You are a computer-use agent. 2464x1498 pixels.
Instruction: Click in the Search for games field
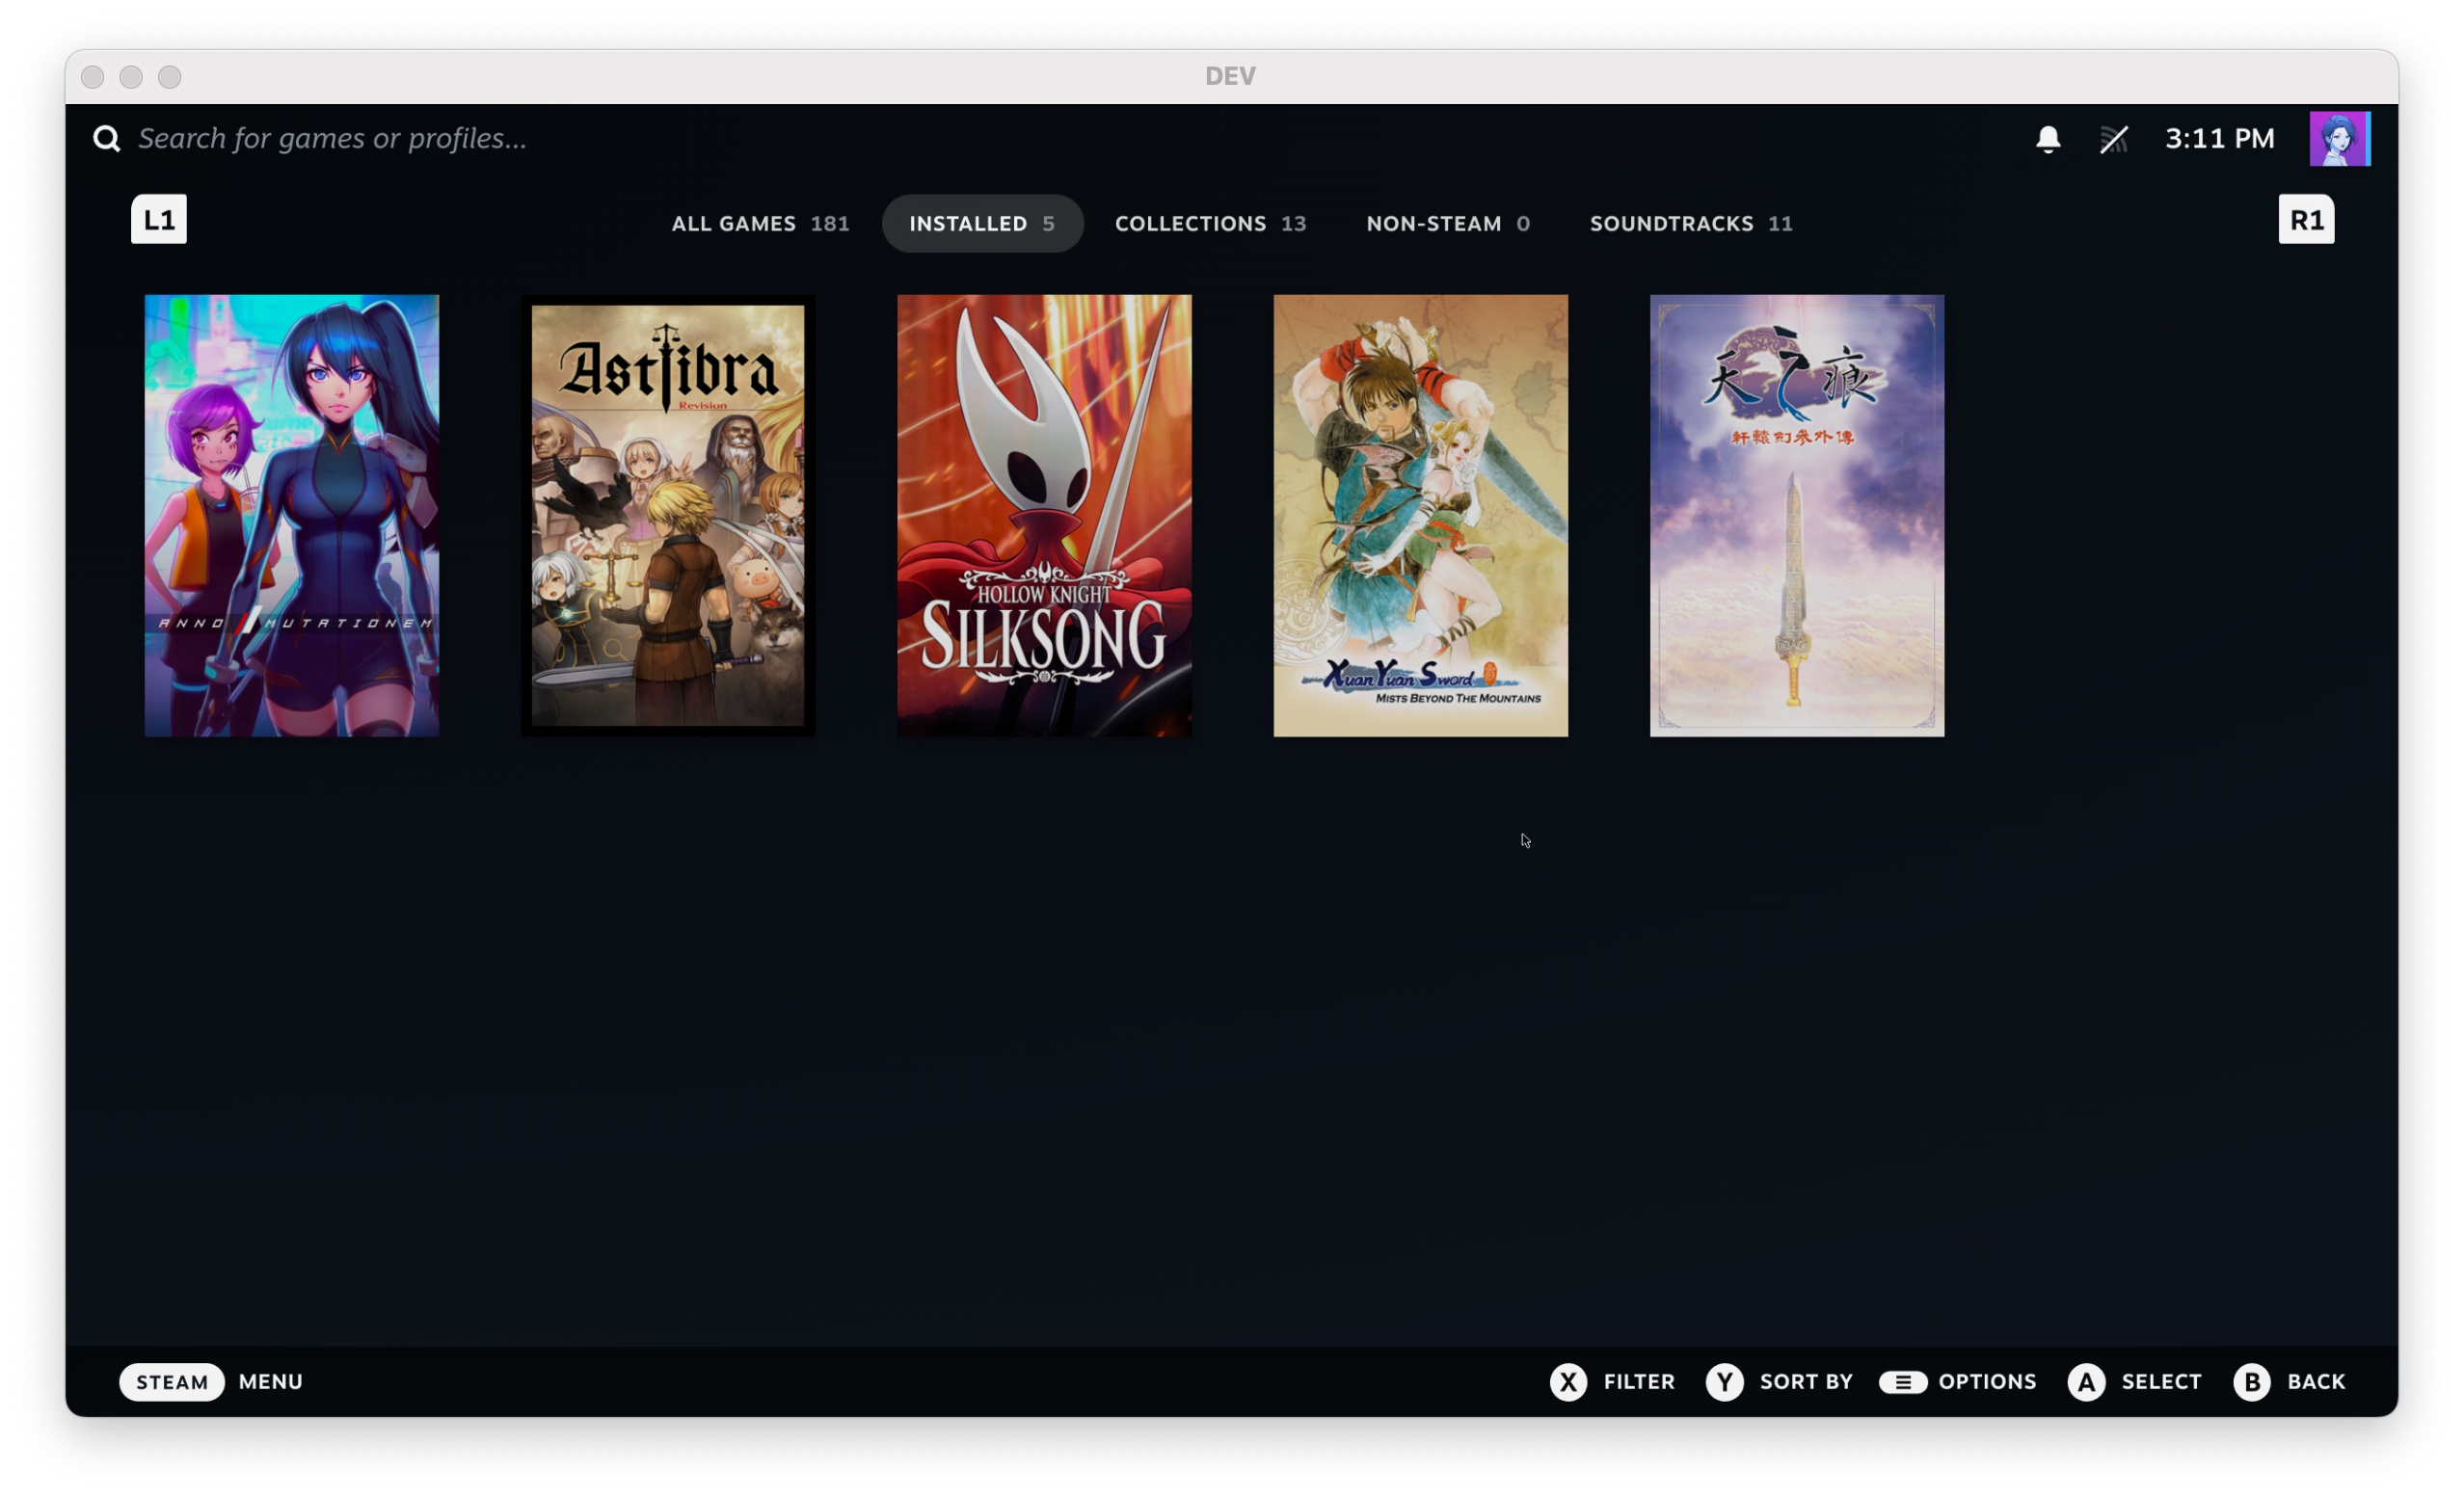[332, 139]
